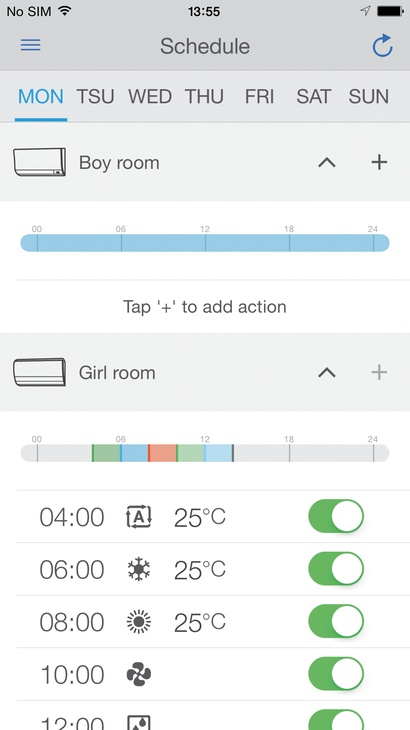Tap the blue Boy room timeline bar

click(x=205, y=243)
